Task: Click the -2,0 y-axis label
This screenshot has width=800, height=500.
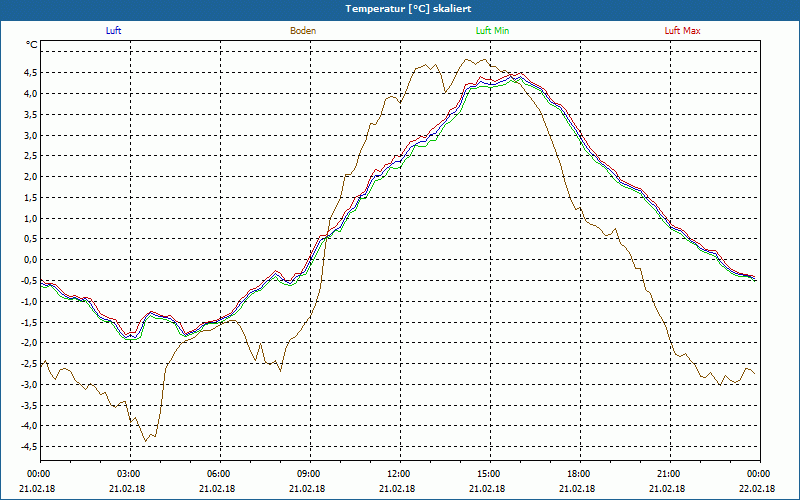Action: [29, 343]
